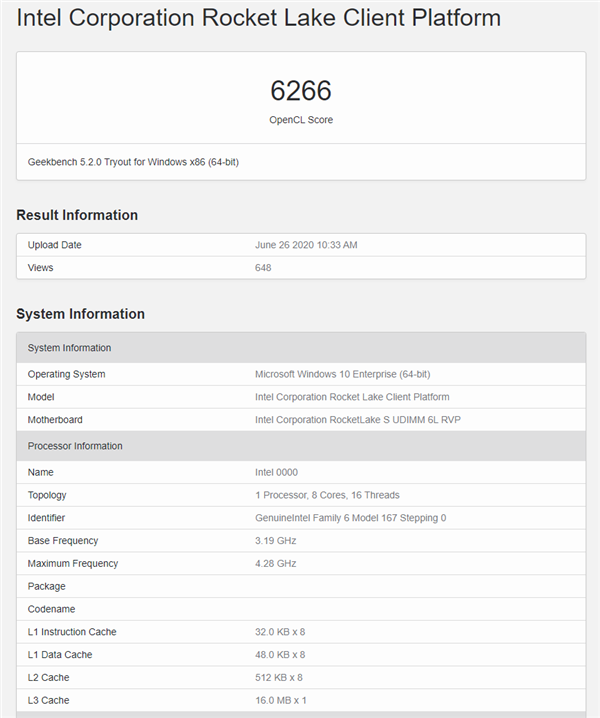Select the 4.28 GHz value

point(275,564)
